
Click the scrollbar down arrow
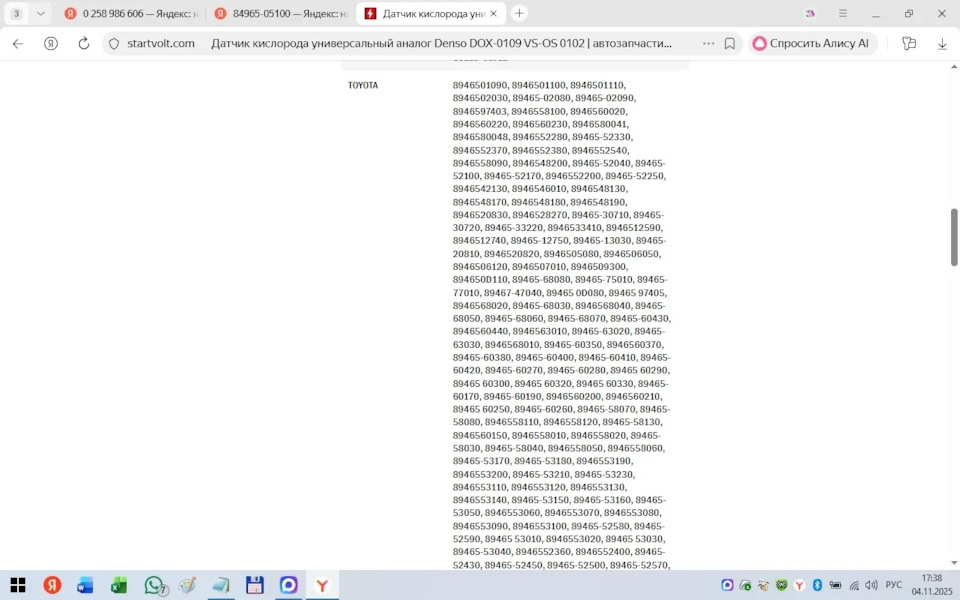point(954,563)
